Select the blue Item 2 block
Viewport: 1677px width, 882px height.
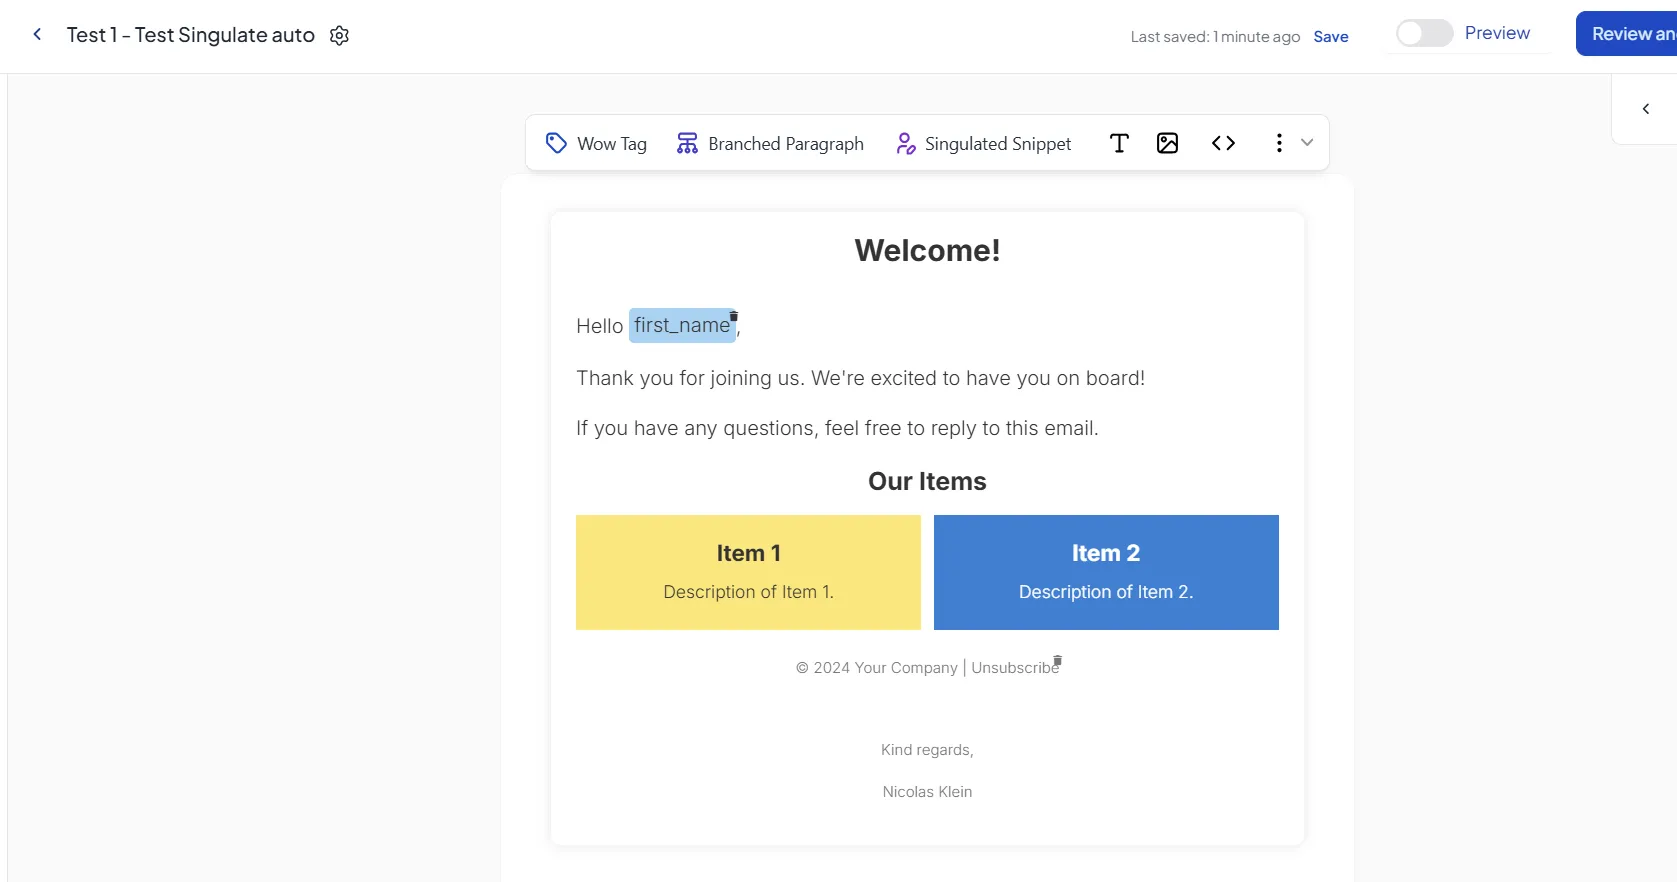(x=1106, y=572)
